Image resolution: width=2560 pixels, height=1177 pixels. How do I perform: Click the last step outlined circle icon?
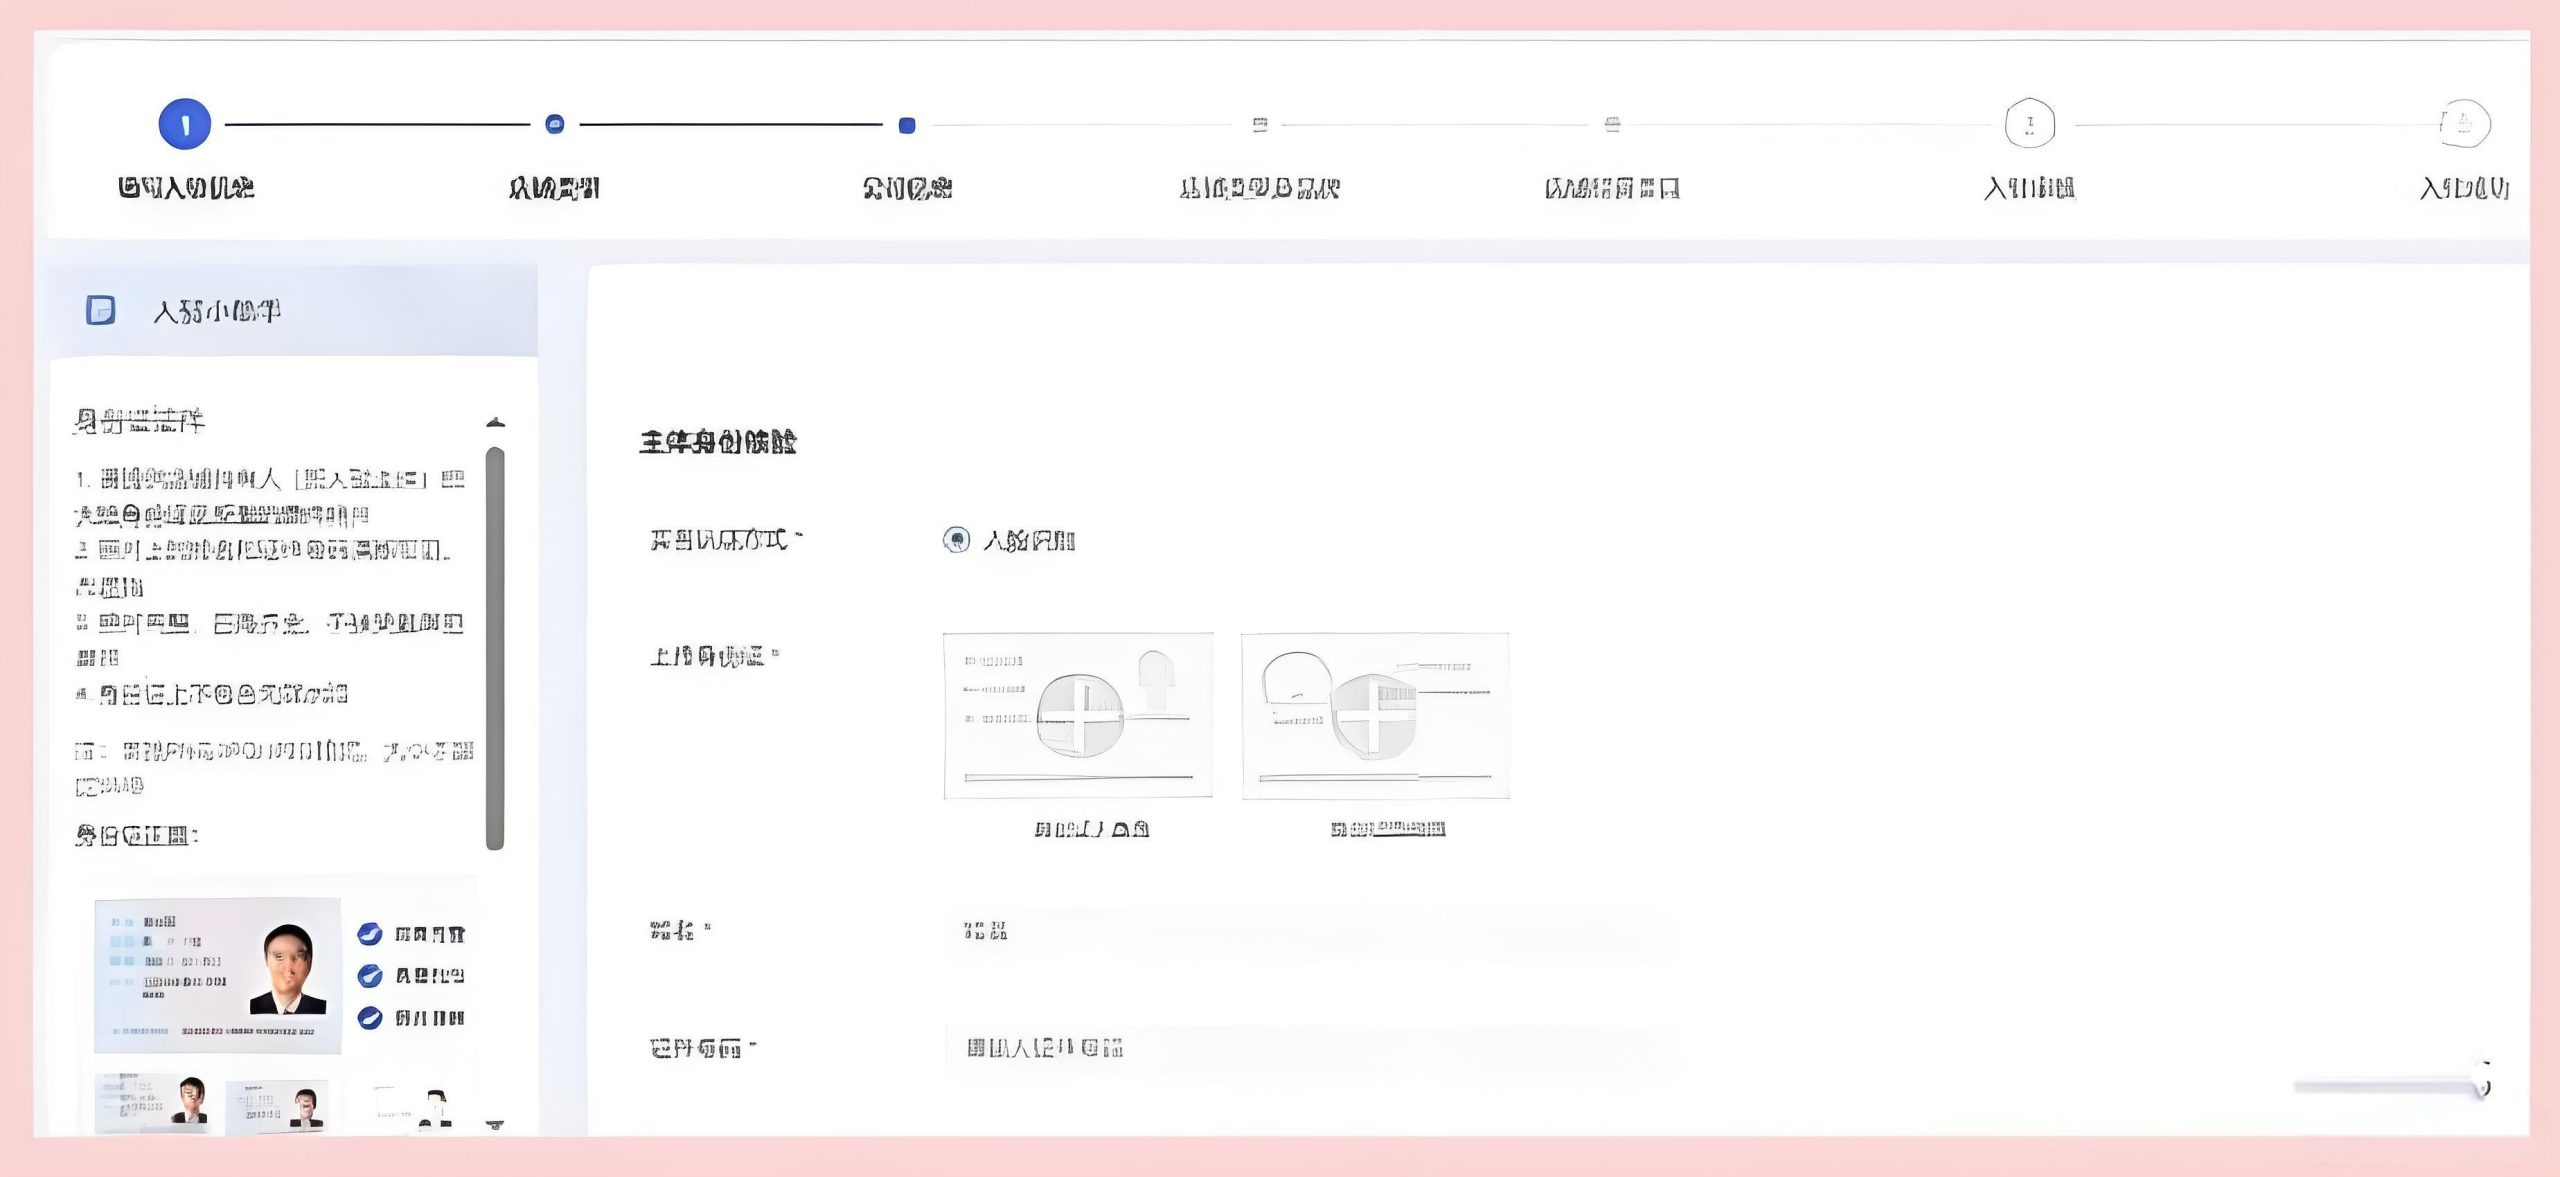2464,124
